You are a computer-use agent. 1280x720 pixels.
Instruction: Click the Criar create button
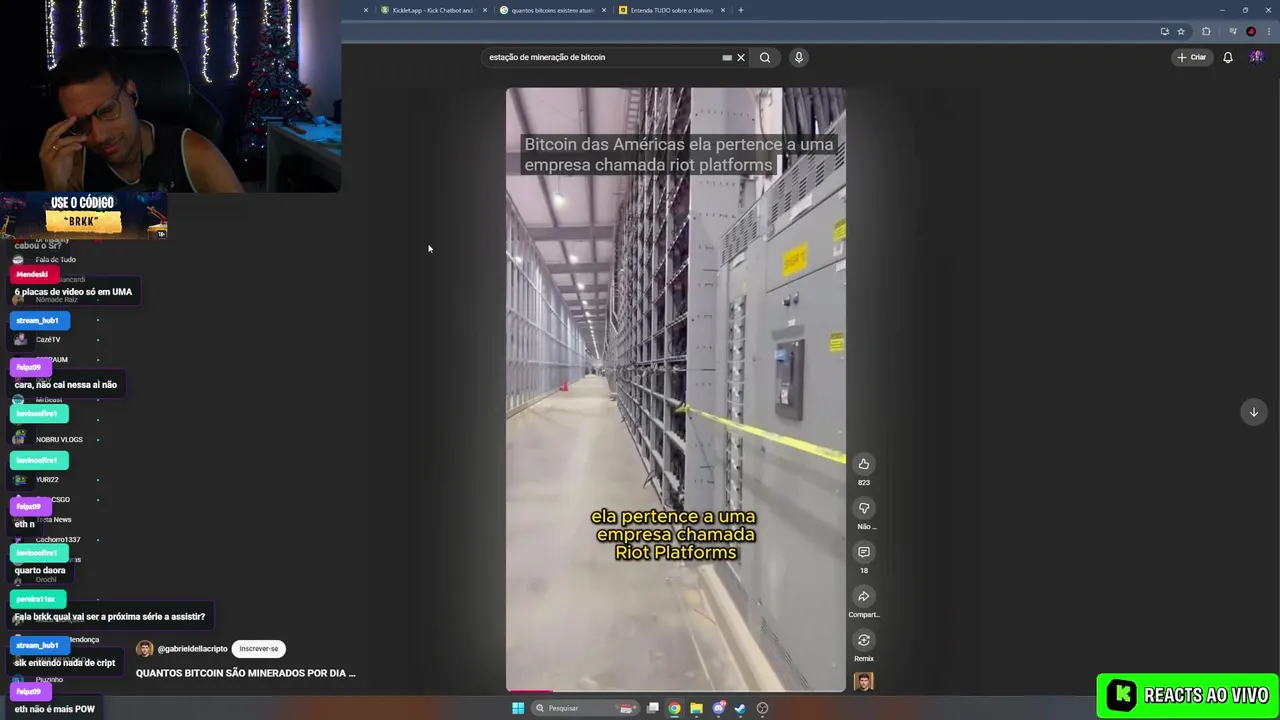(x=1192, y=57)
